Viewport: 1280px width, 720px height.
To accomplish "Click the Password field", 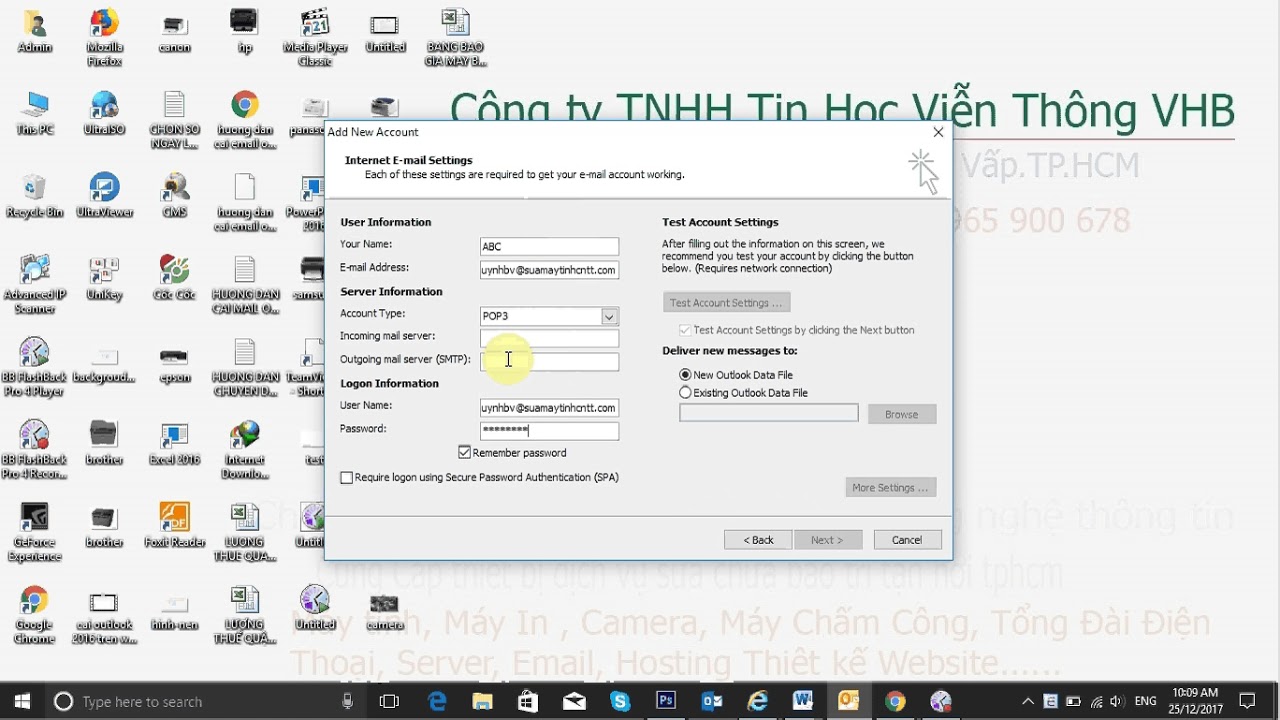I will point(549,431).
